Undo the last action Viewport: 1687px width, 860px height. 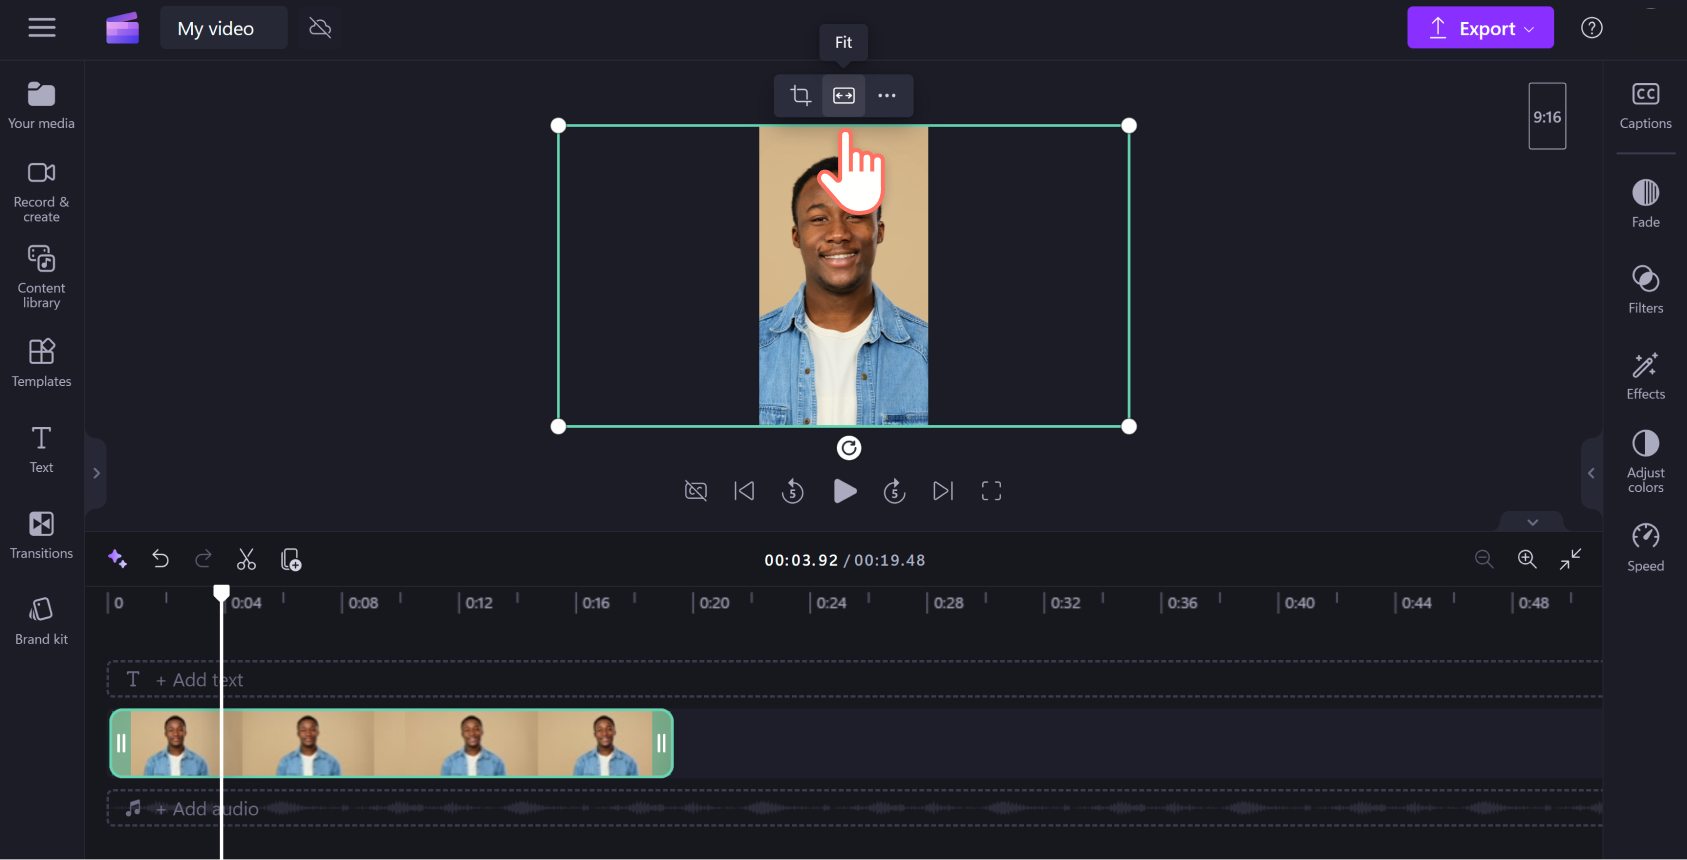(160, 559)
